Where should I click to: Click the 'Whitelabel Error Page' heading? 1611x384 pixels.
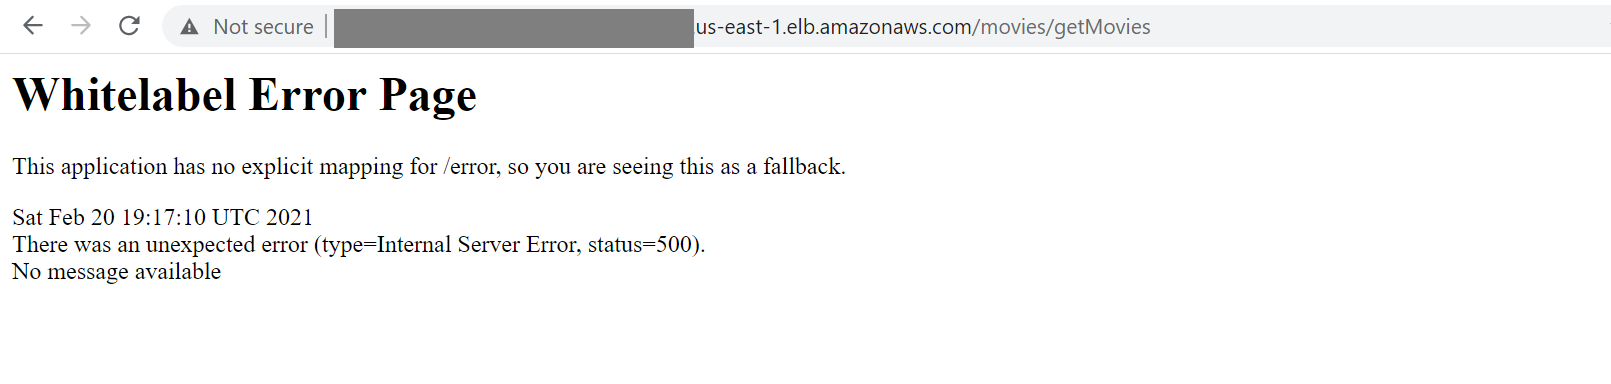tap(245, 95)
